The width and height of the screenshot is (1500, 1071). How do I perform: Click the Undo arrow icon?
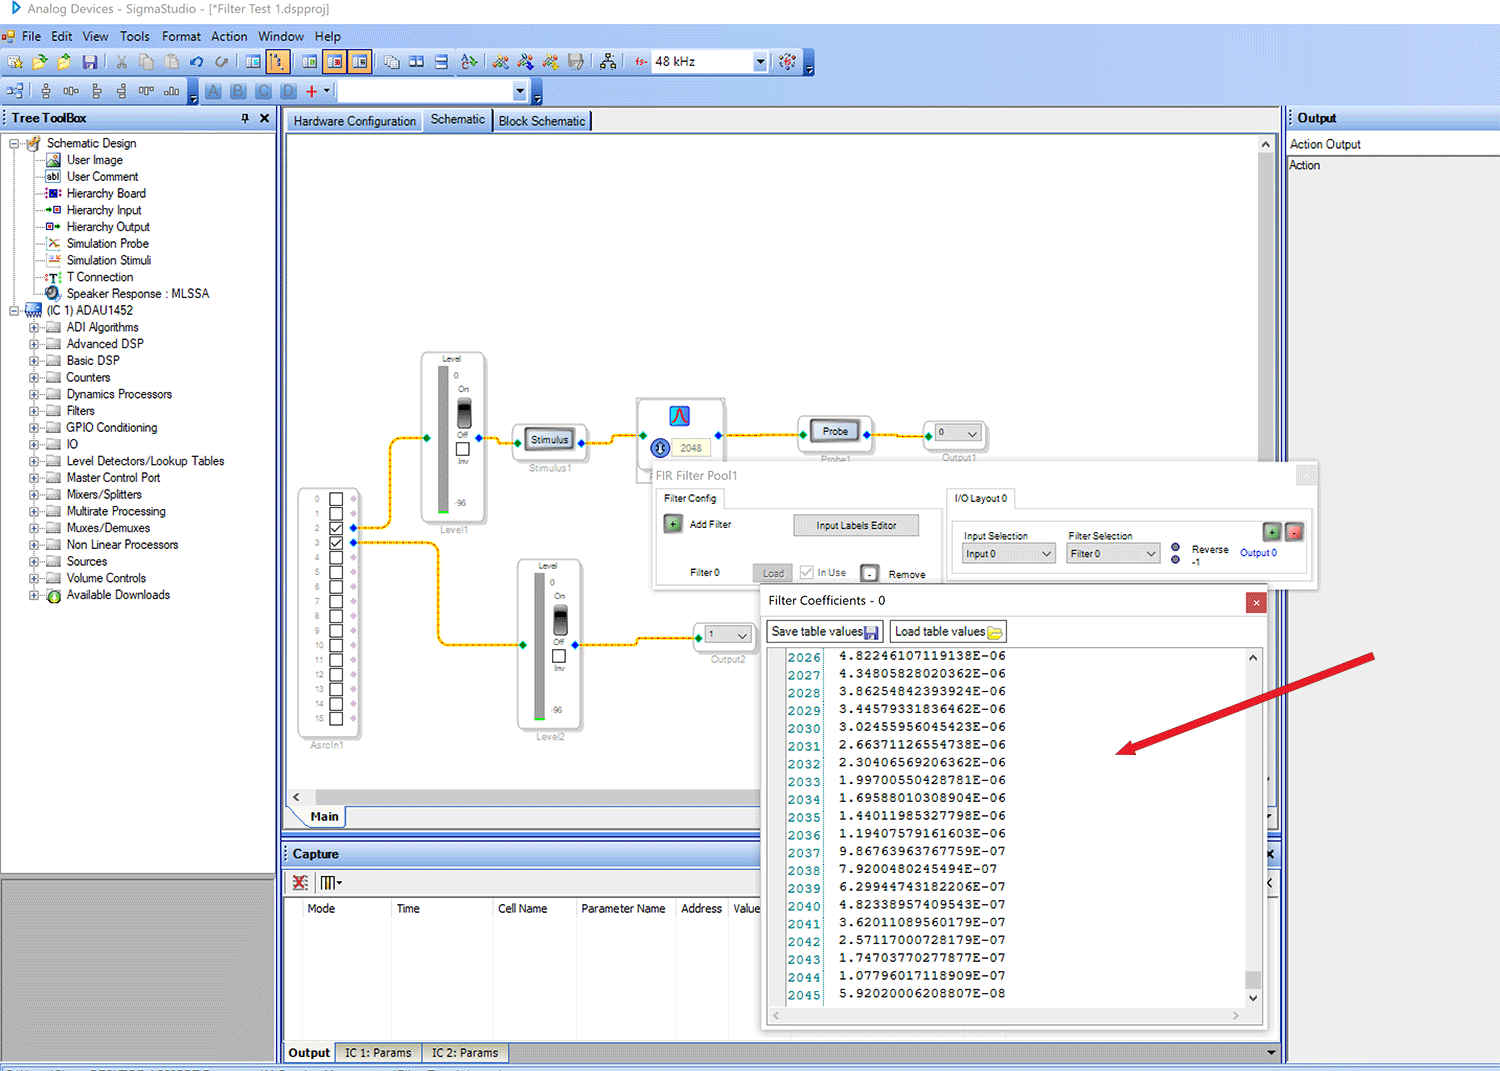pyautogui.click(x=197, y=62)
